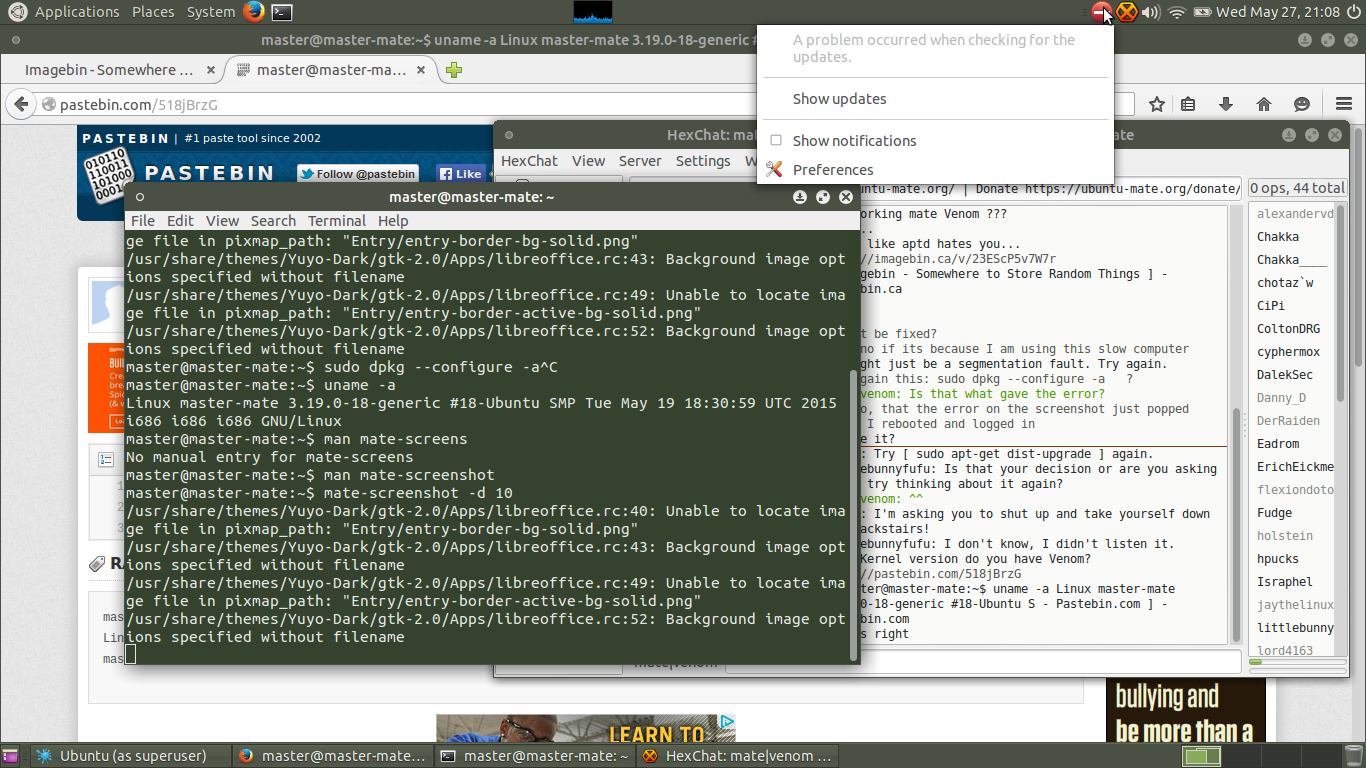Select user littlebunny in HexChat list

tap(1293, 628)
